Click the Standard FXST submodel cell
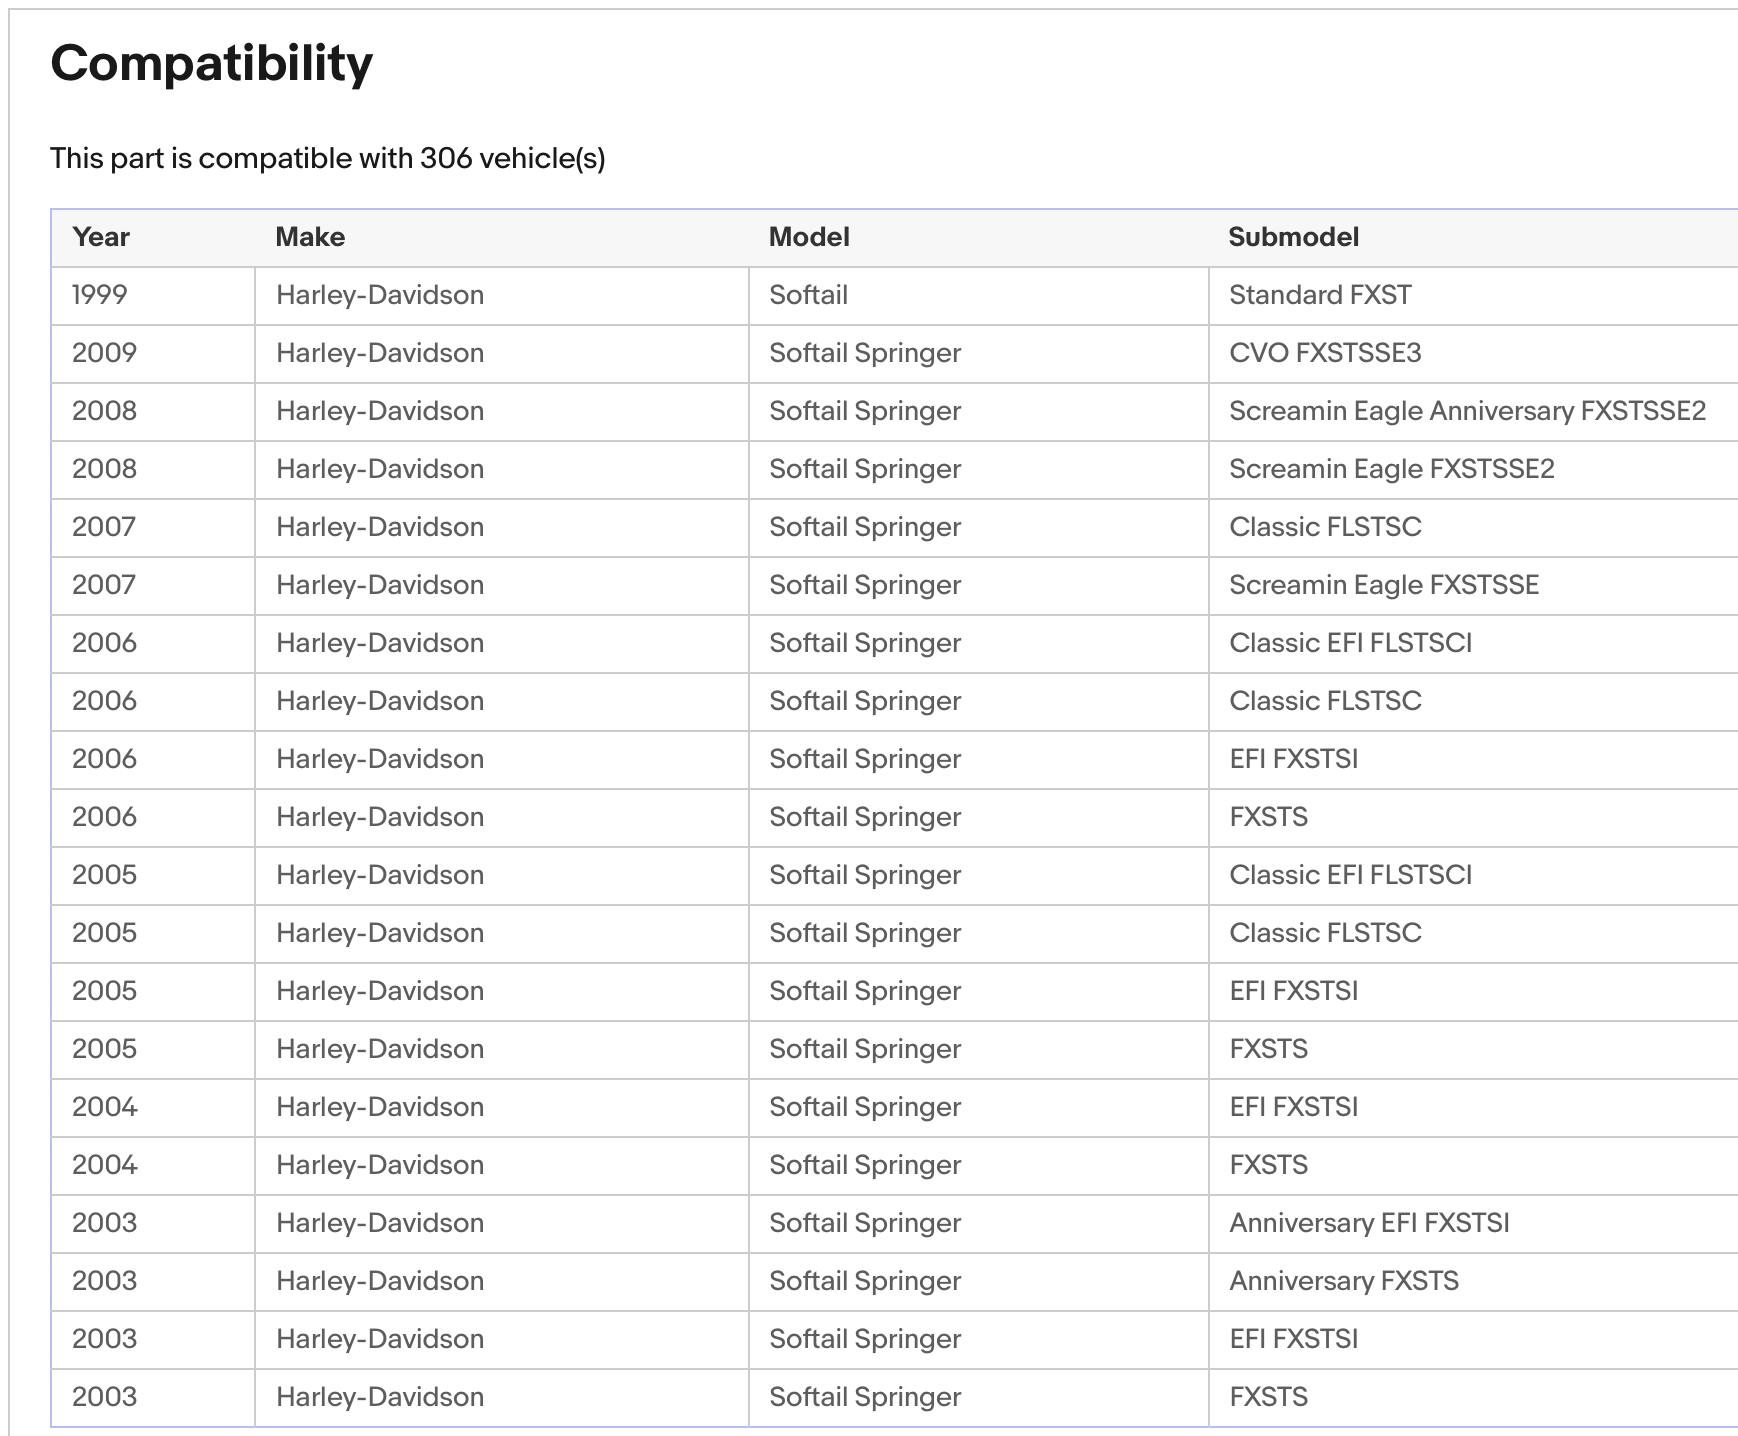 pyautogui.click(x=1320, y=295)
